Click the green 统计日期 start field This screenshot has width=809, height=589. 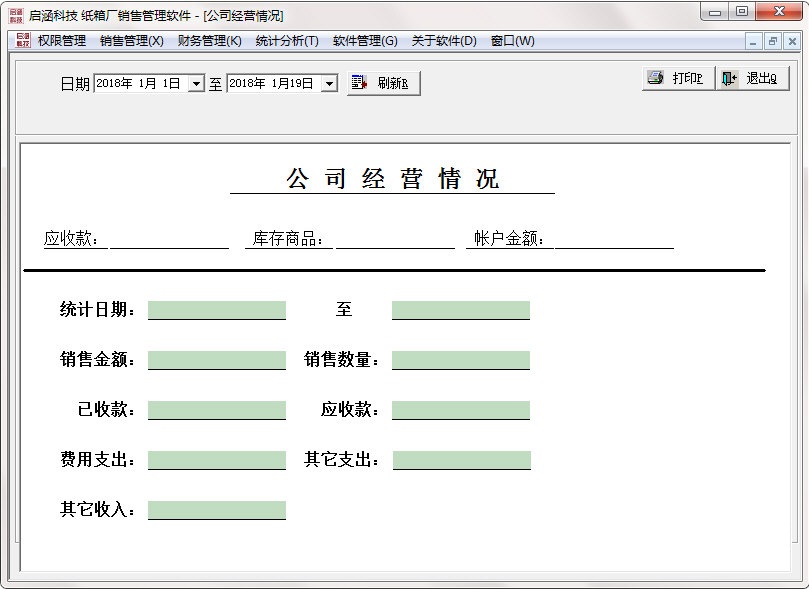click(217, 310)
